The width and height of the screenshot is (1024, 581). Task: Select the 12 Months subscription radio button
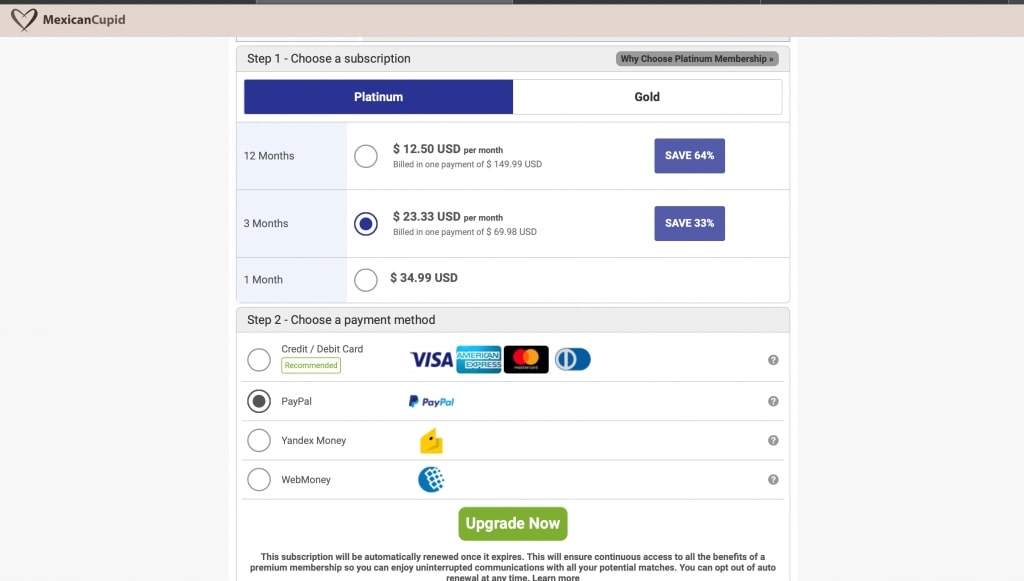tap(366, 156)
